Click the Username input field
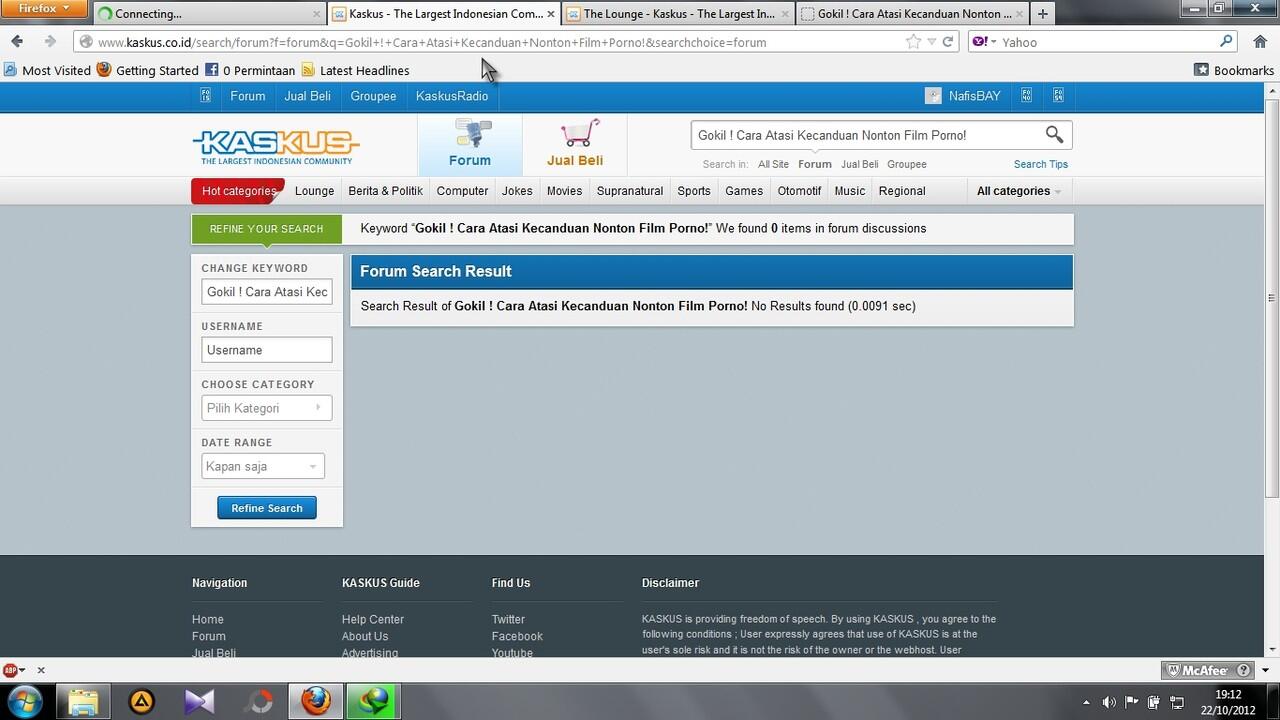 pos(267,350)
